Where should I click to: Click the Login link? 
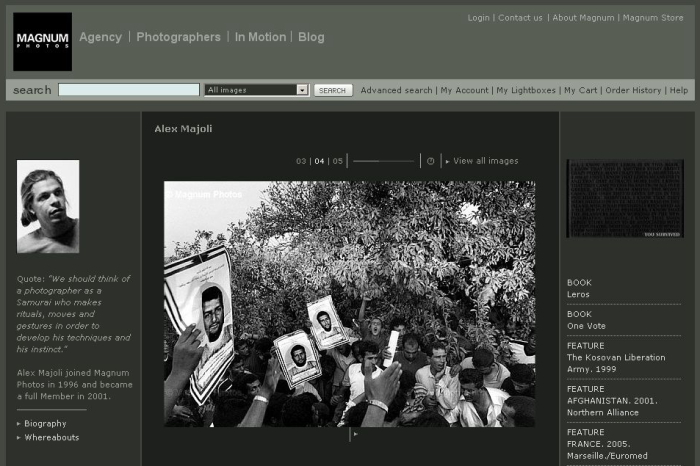tap(479, 18)
